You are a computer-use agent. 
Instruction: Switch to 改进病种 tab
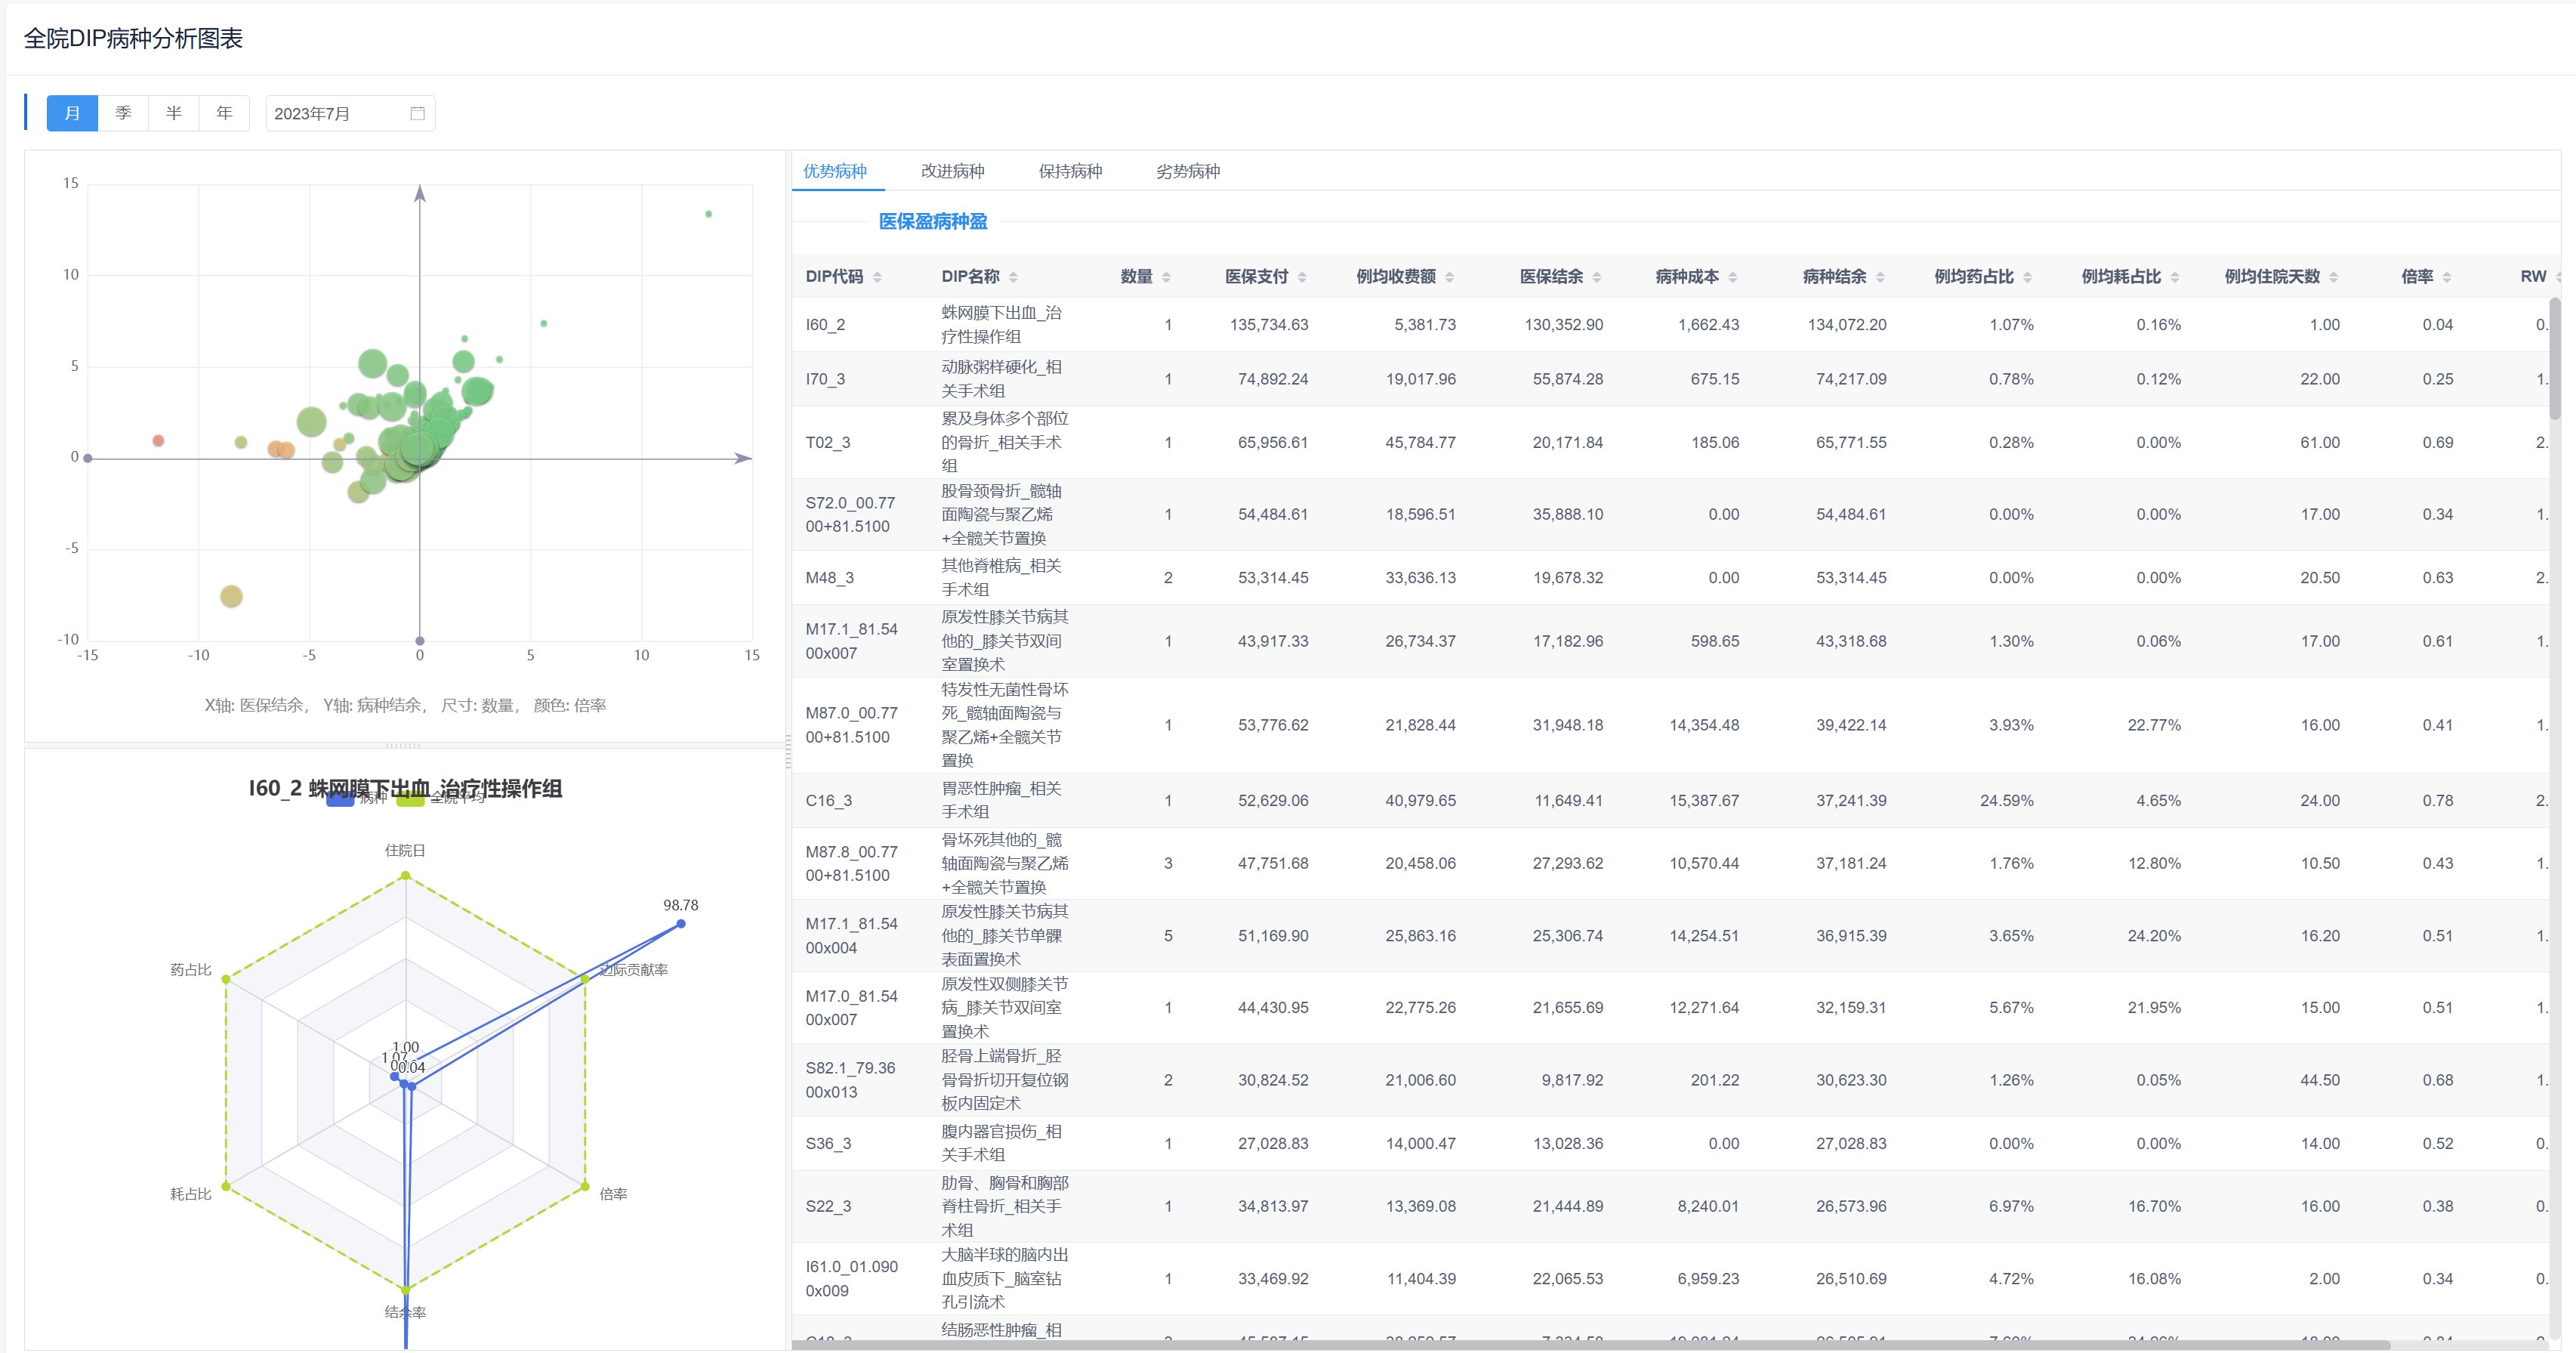click(952, 171)
